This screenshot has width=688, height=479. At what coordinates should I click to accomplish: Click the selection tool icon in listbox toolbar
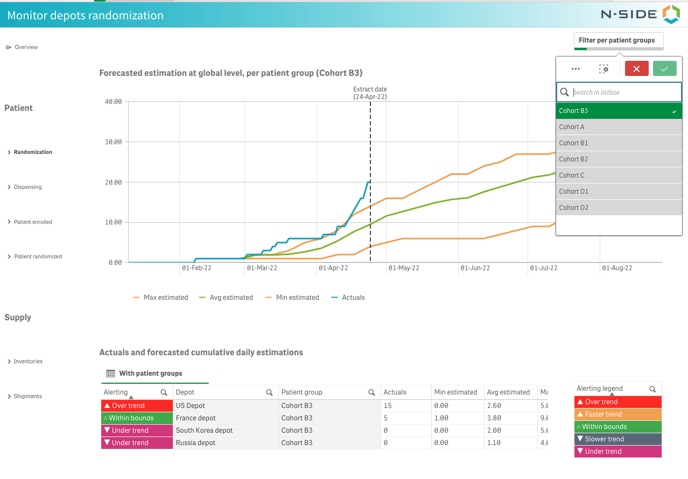click(604, 69)
